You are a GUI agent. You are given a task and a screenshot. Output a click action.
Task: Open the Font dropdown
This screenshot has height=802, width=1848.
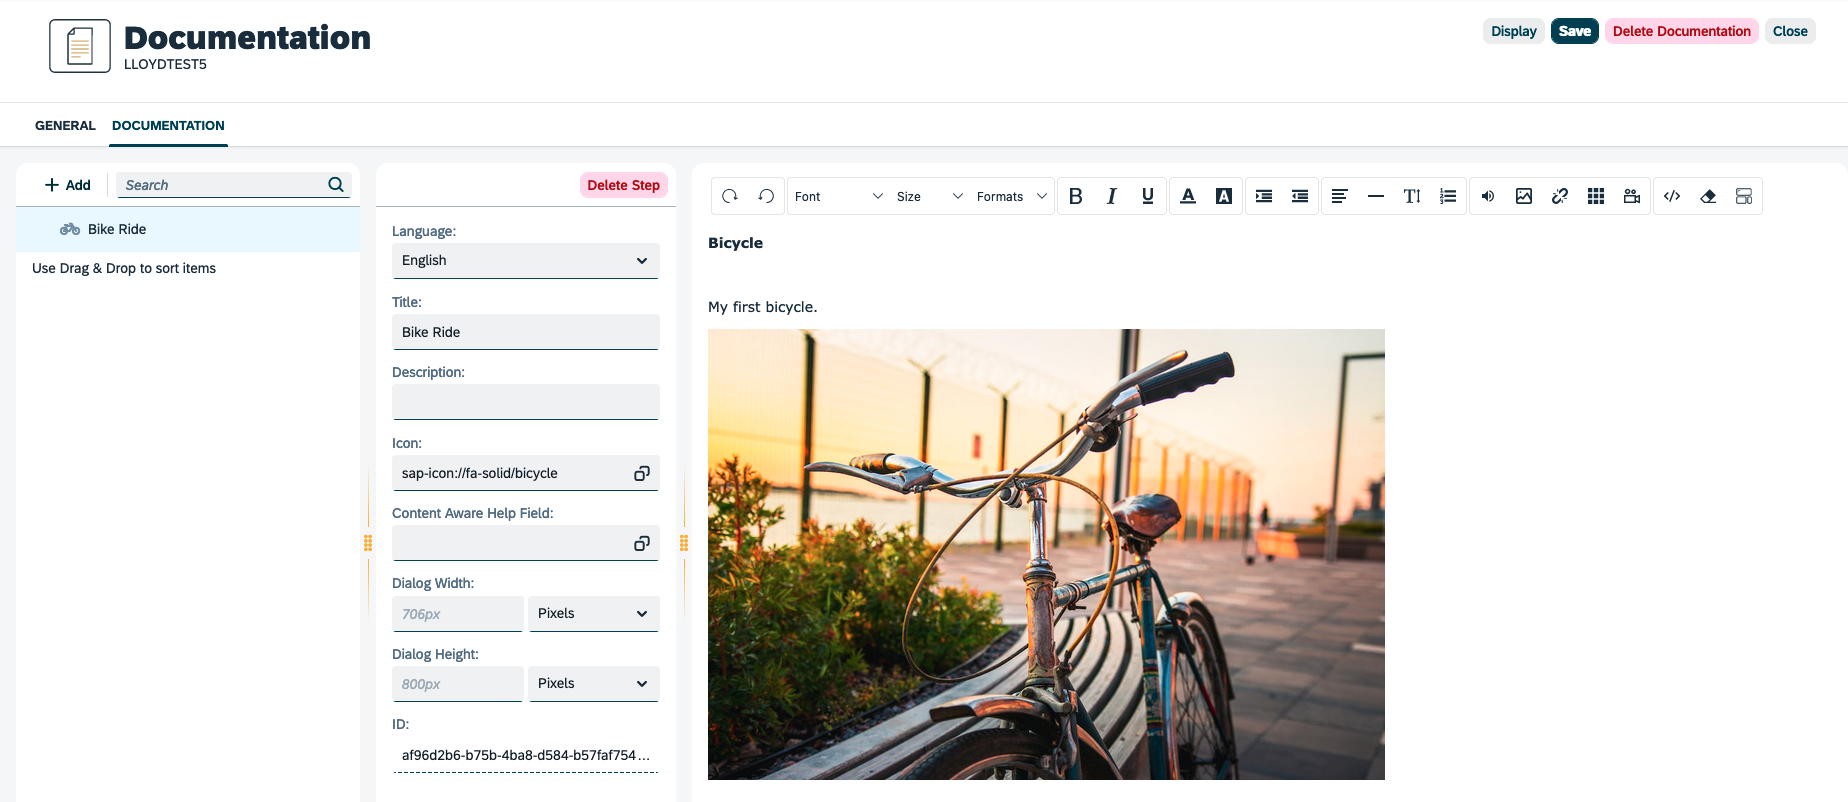click(x=839, y=196)
